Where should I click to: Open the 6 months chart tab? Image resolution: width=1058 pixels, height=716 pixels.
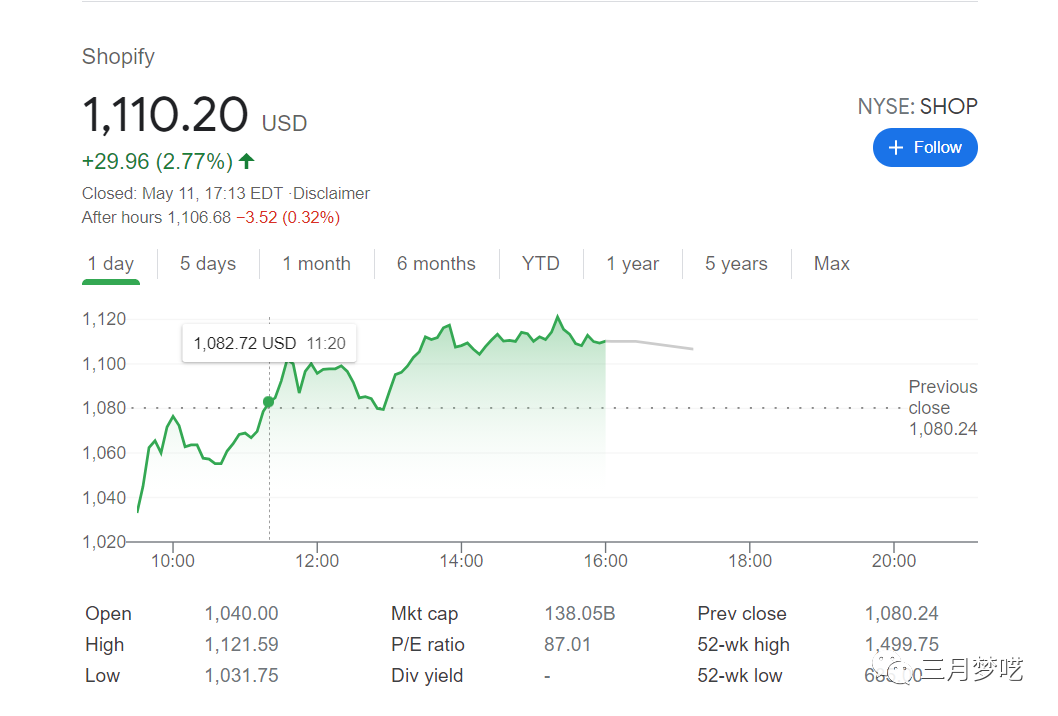436,264
